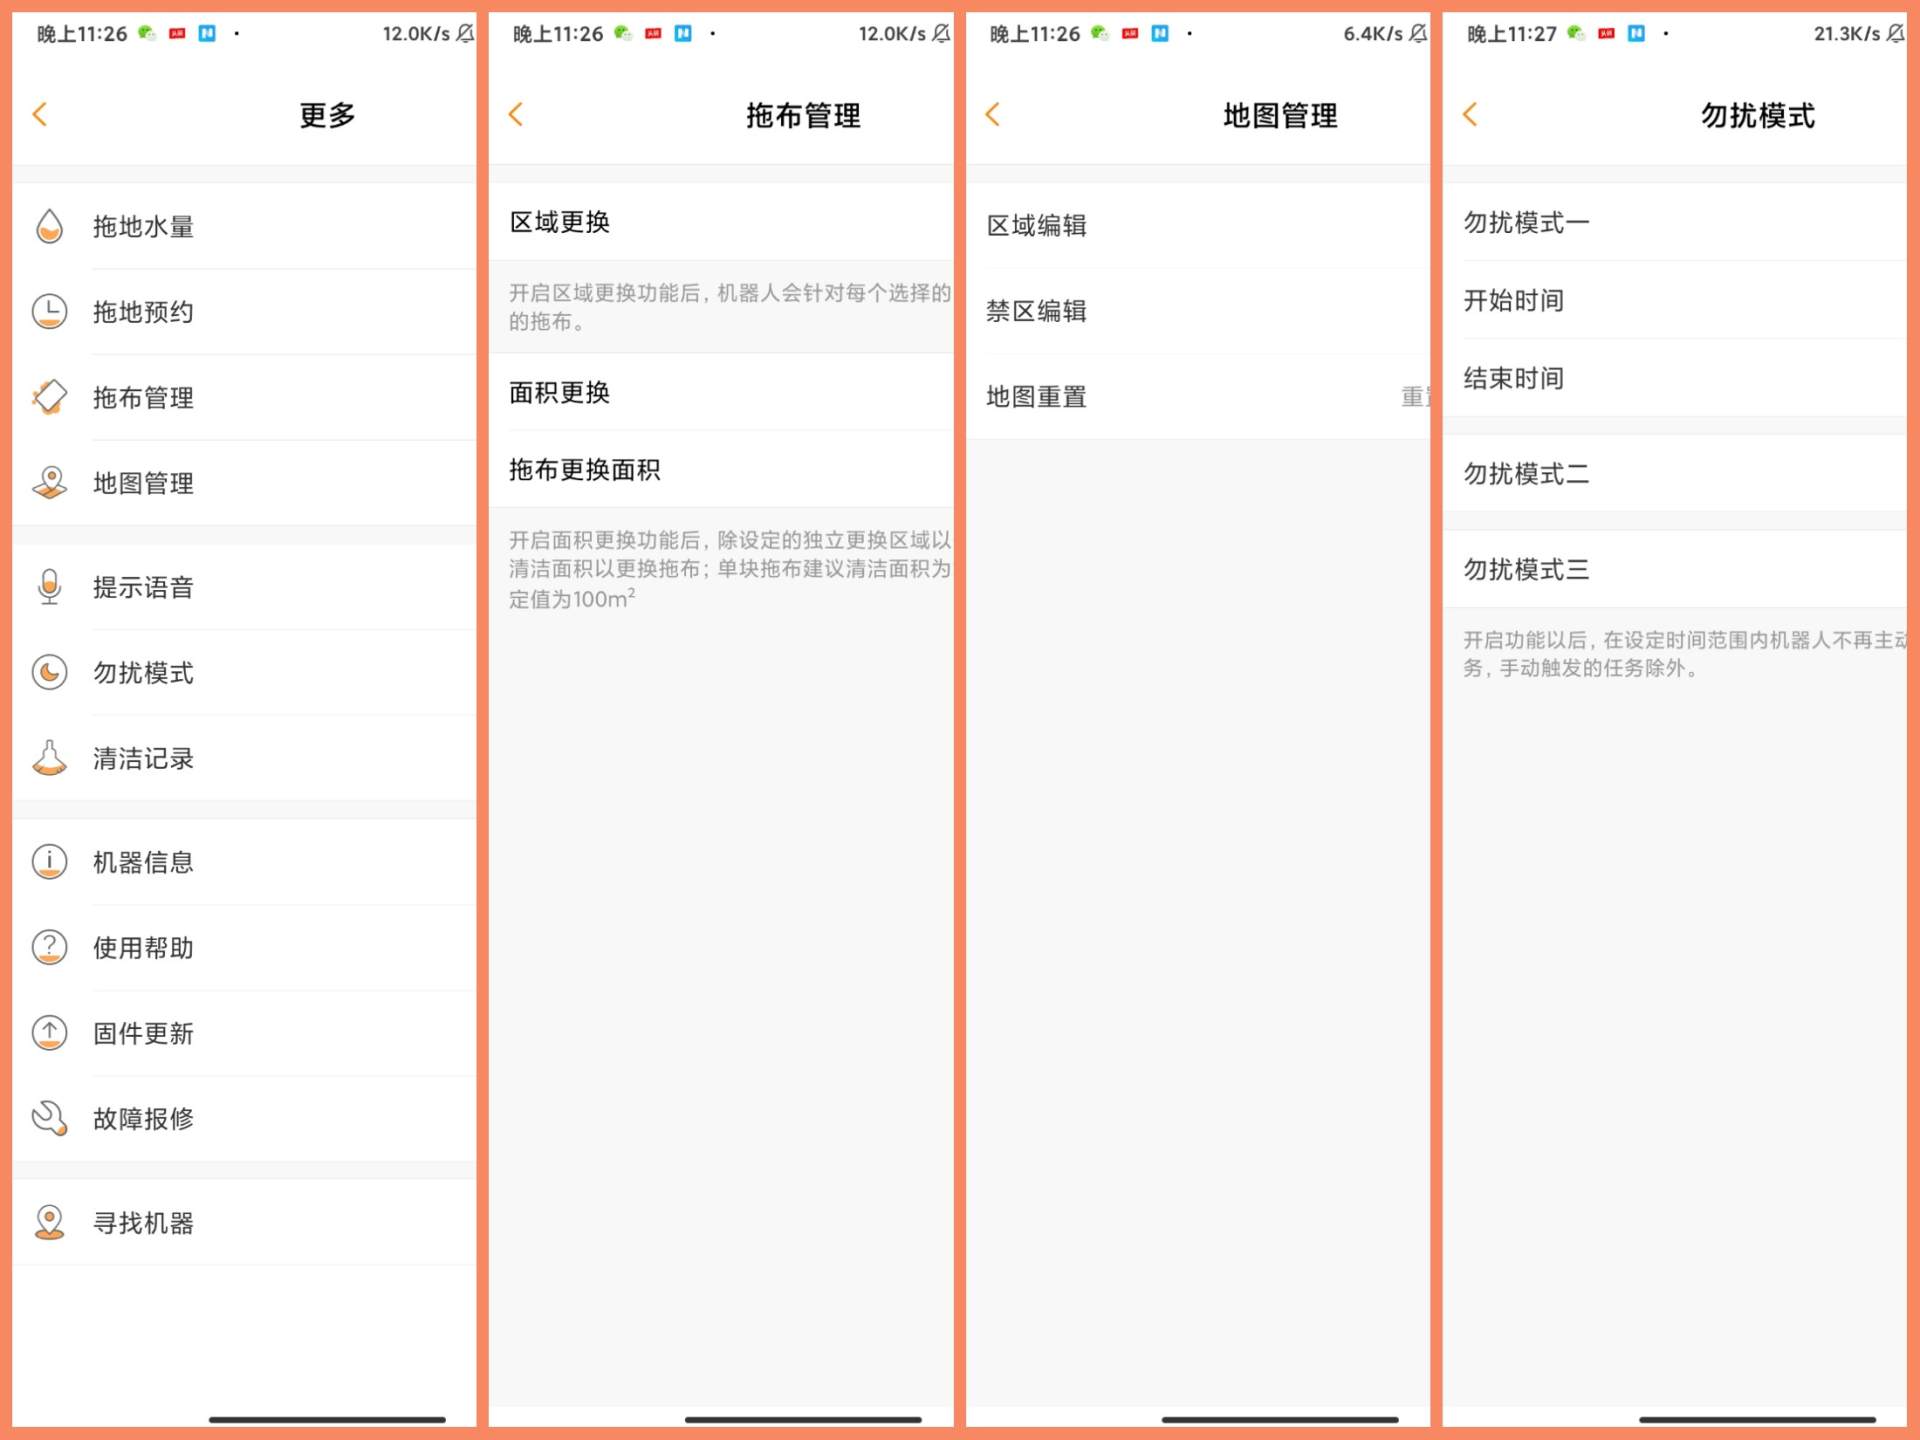Viewport: 1920px width, 1440px height.
Task: Open the 拖布更换面积 option
Action: (x=586, y=469)
